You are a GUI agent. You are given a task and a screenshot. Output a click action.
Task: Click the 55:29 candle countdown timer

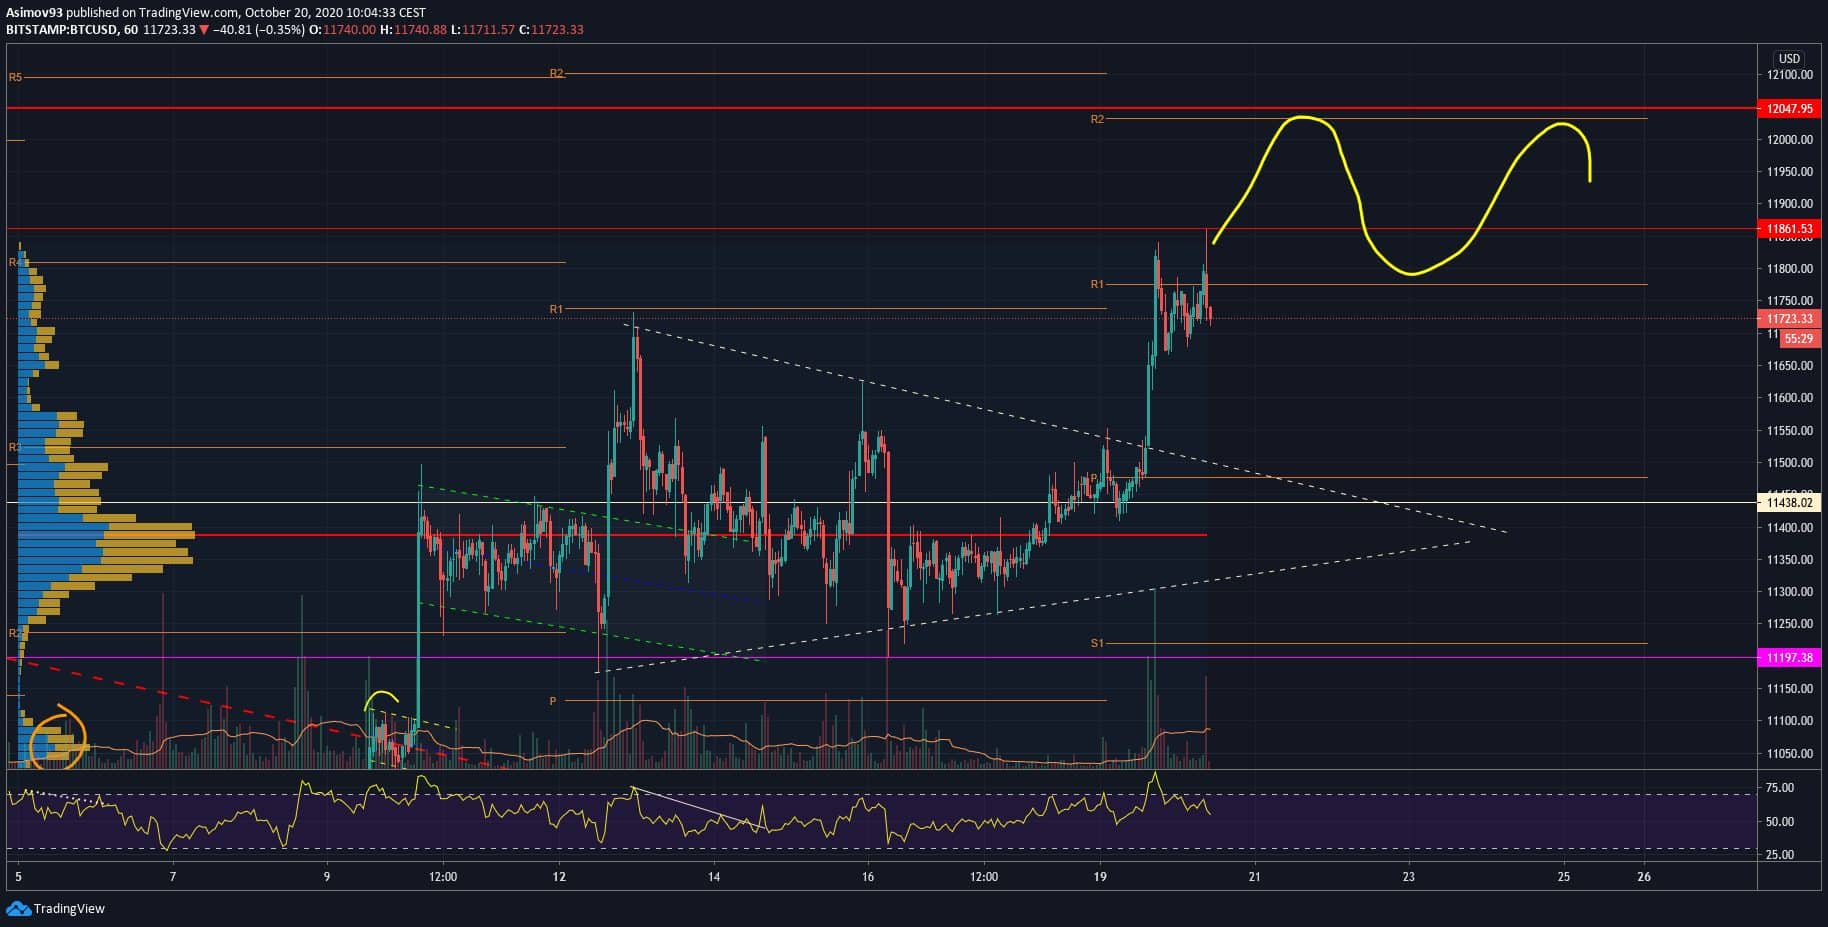(x=1798, y=339)
